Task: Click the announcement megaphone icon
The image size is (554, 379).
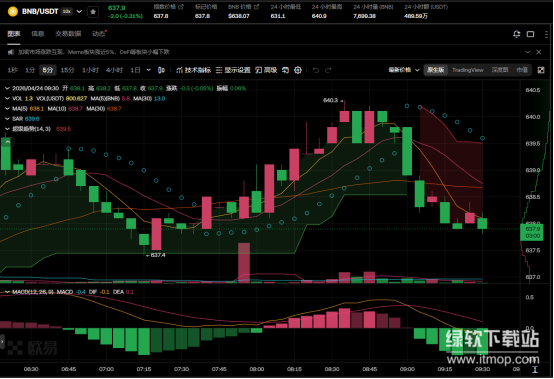Action: click(11, 52)
